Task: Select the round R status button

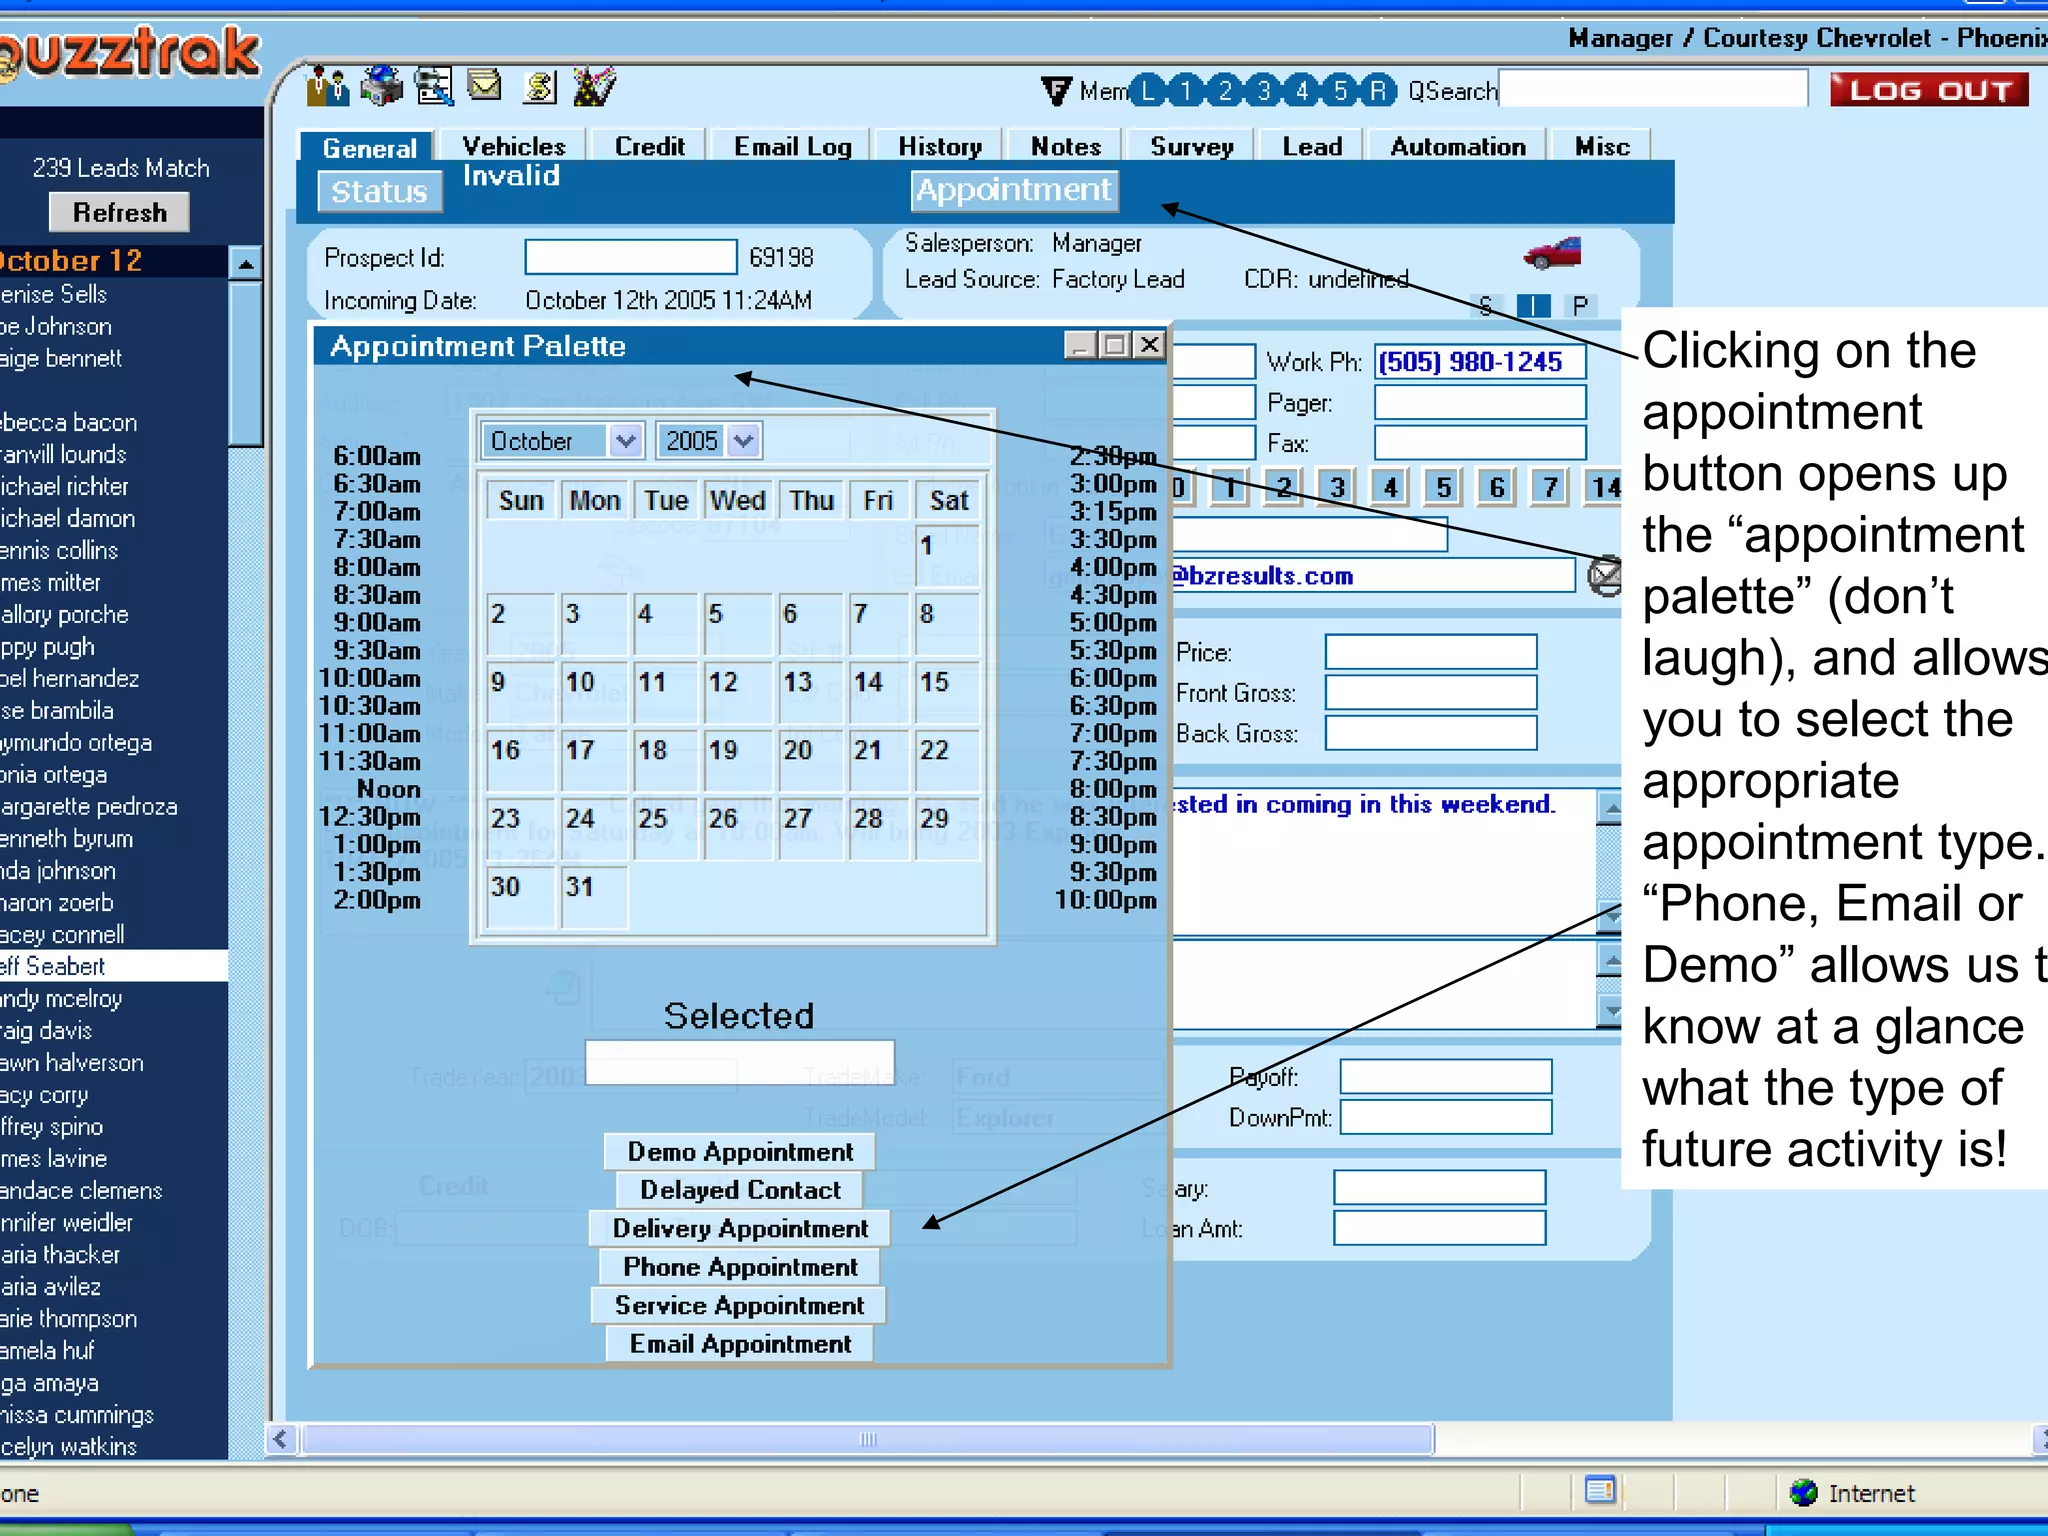Action: tap(1378, 91)
